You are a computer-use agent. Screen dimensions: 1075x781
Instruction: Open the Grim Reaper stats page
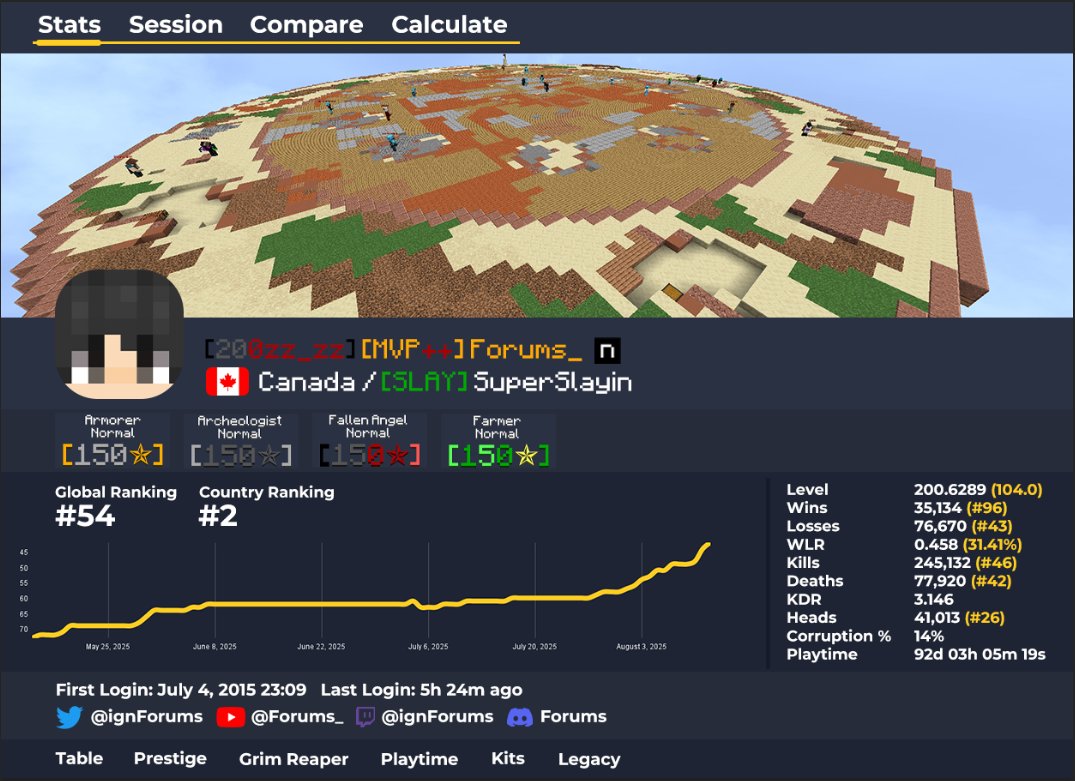pos(293,759)
